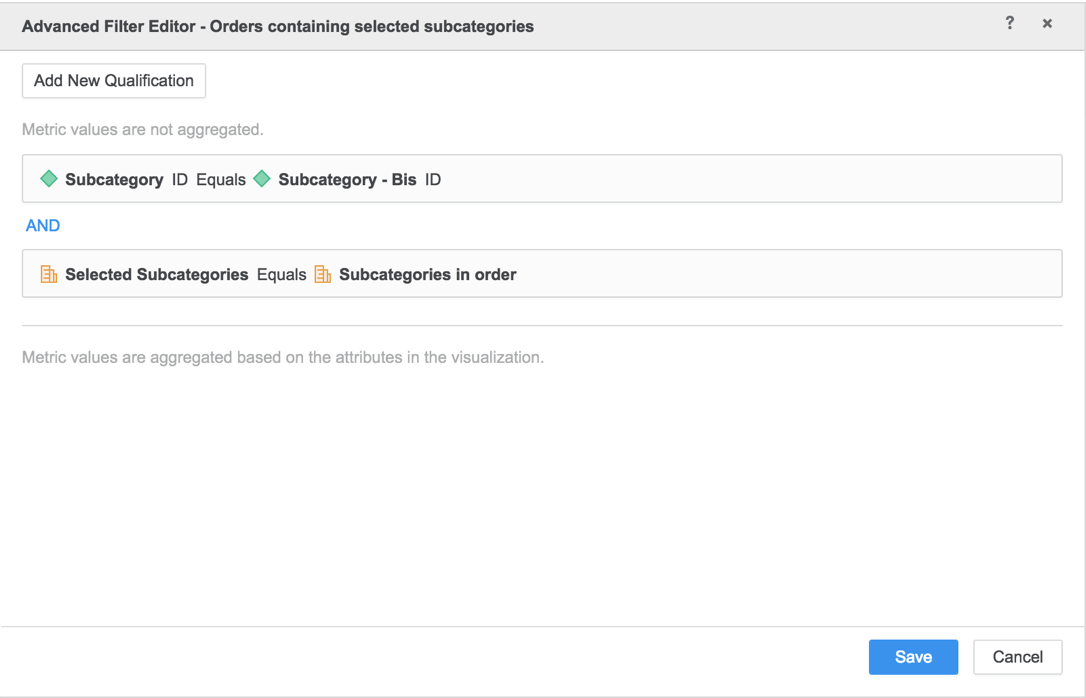
Task: Click the Subcategory - Bis attribute name
Action: click(x=347, y=179)
